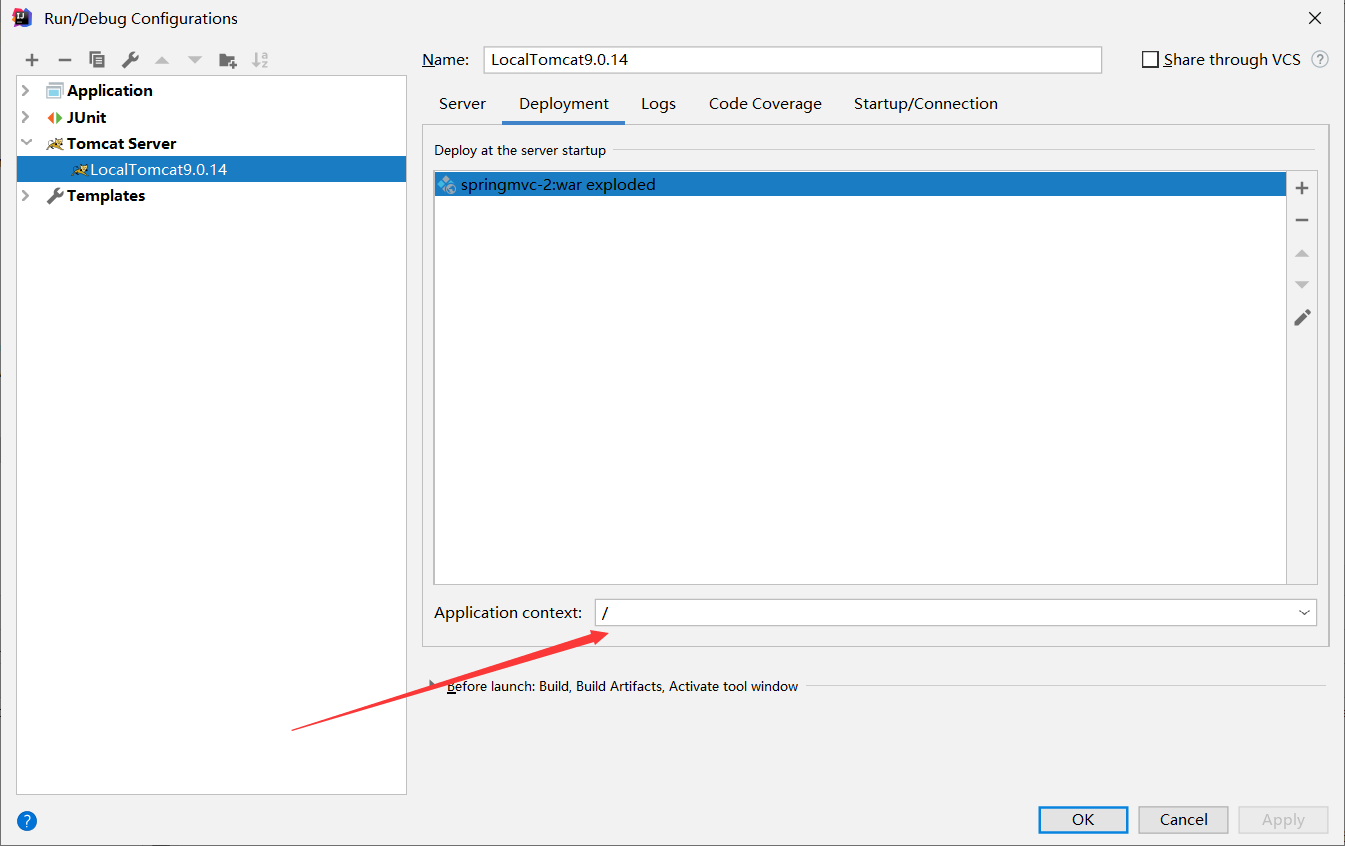Expand the Application tree node
This screenshot has height=846, width=1345.
tap(26, 90)
